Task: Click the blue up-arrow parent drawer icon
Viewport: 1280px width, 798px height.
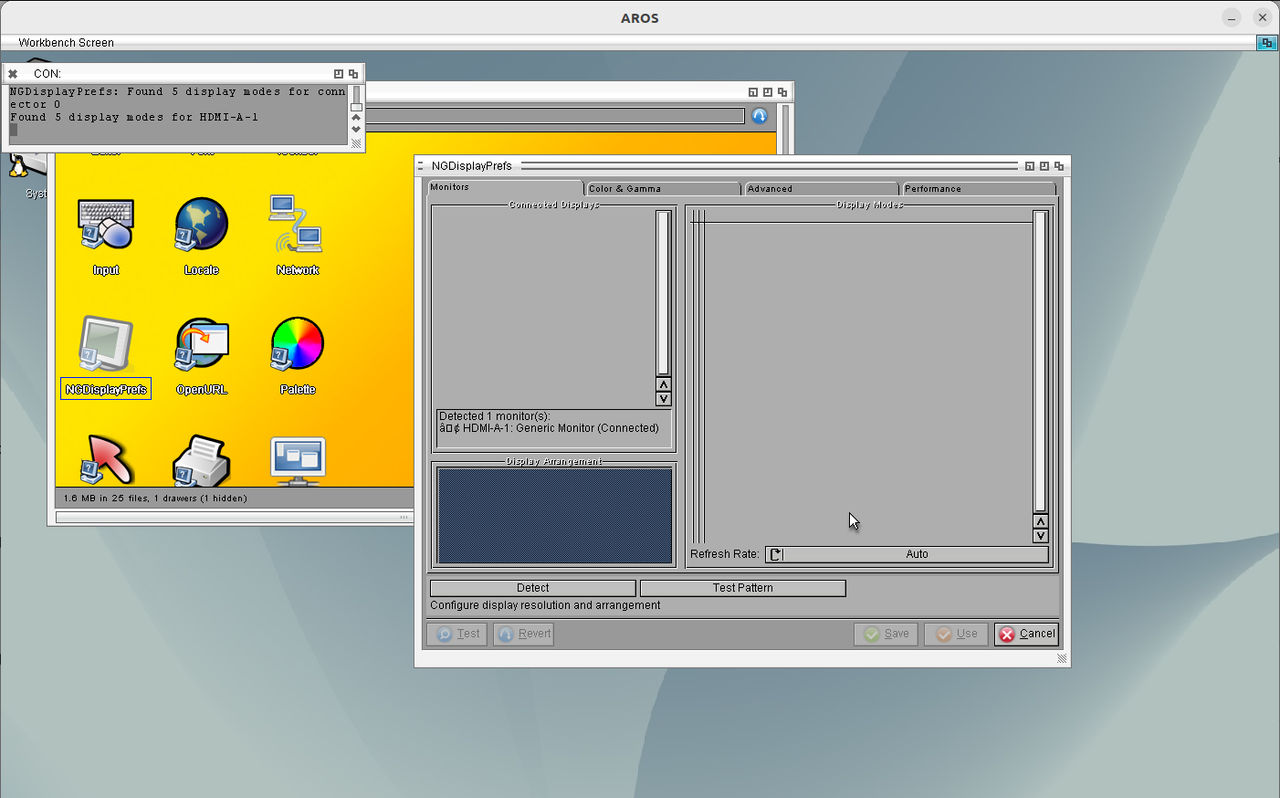Action: pyautogui.click(x=759, y=116)
